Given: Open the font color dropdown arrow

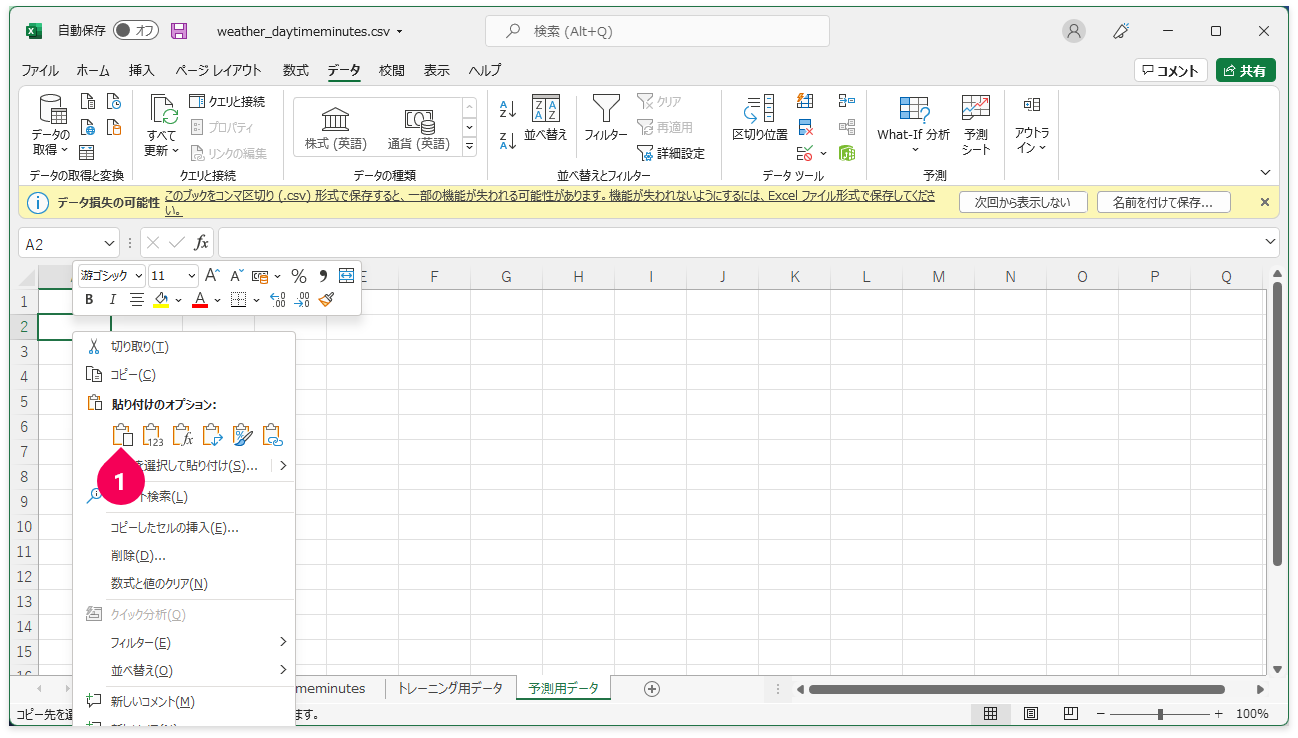Looking at the screenshot, I should pyautogui.click(x=217, y=300).
